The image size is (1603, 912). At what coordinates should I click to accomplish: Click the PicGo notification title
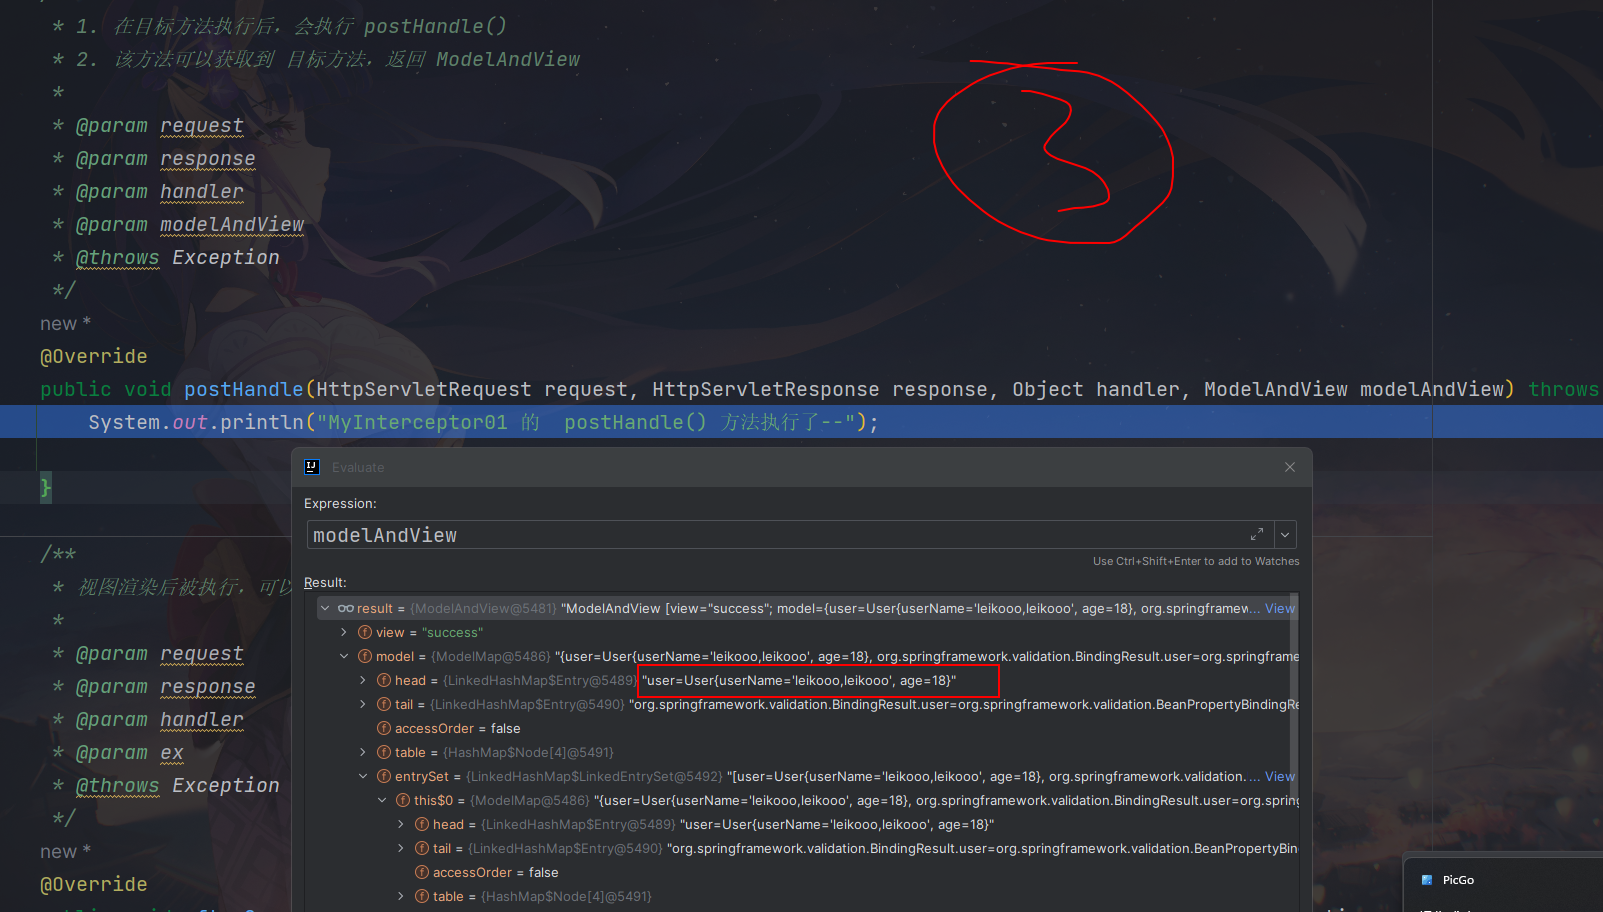1458,880
